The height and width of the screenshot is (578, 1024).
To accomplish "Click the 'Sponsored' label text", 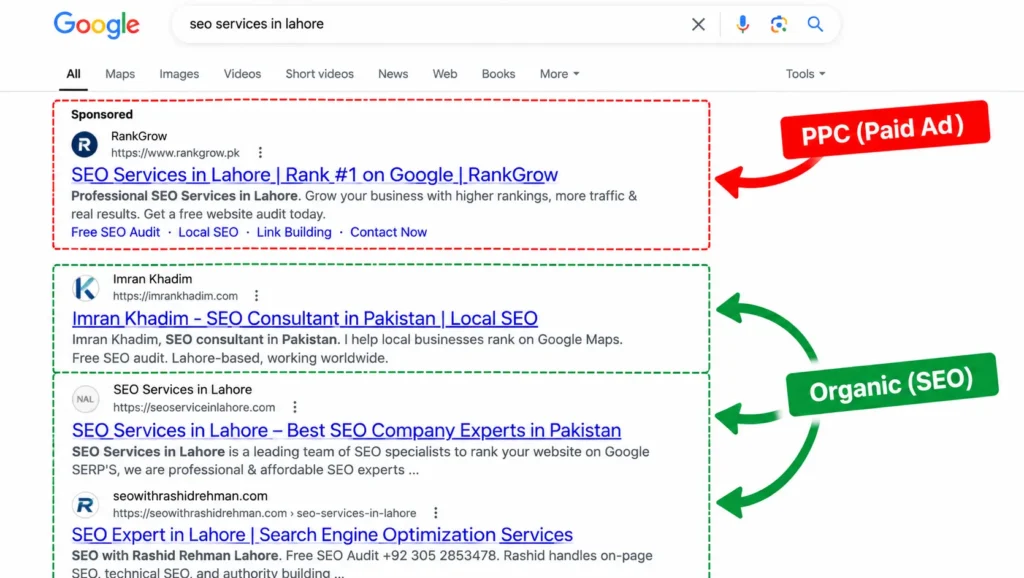I will tap(102, 114).
